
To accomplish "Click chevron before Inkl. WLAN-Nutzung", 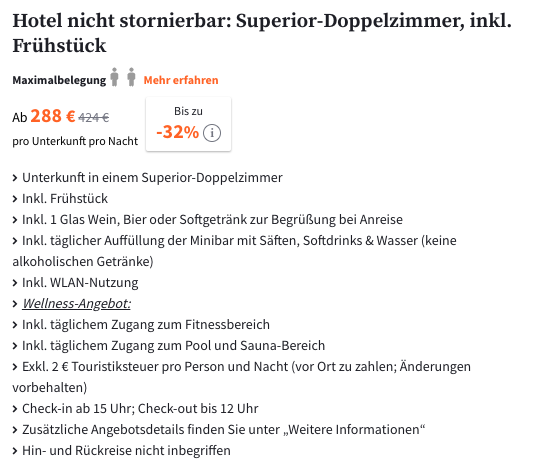I will click(15, 283).
